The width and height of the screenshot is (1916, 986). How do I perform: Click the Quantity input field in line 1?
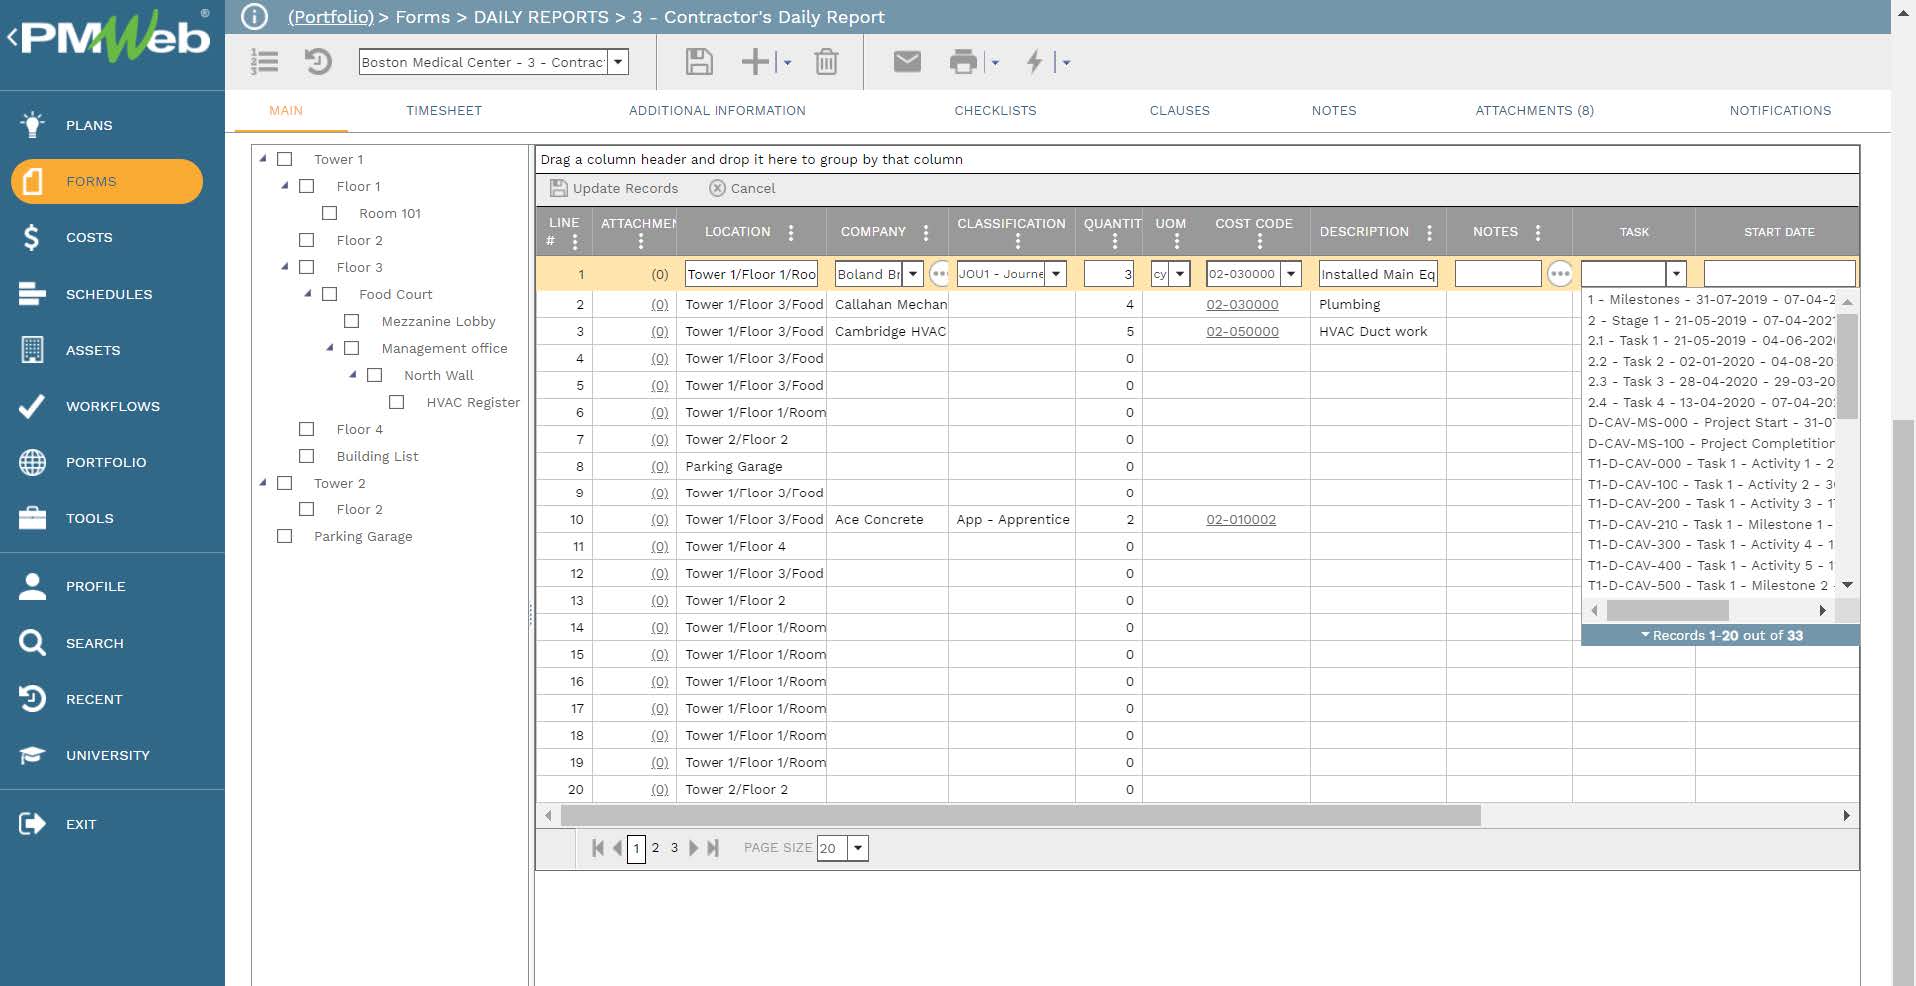point(1109,274)
